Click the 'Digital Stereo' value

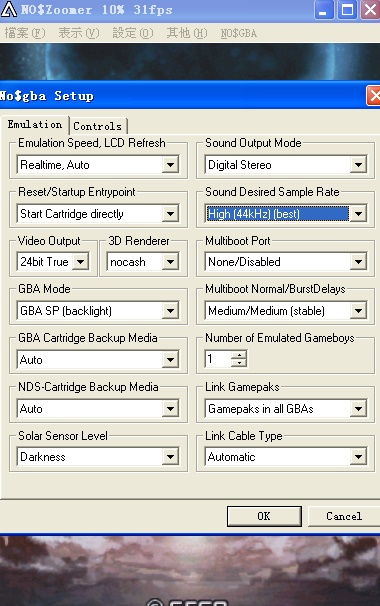[240, 165]
